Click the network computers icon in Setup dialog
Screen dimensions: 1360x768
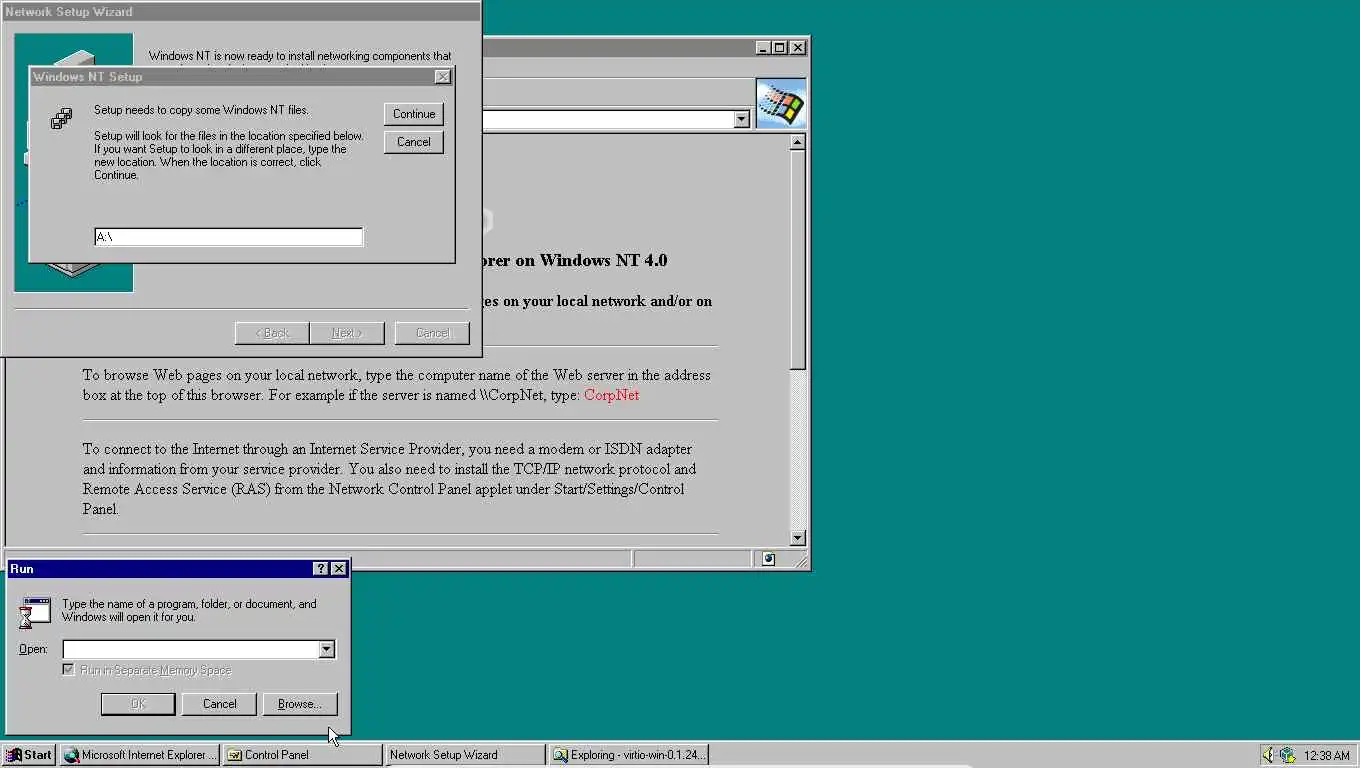pos(61,119)
